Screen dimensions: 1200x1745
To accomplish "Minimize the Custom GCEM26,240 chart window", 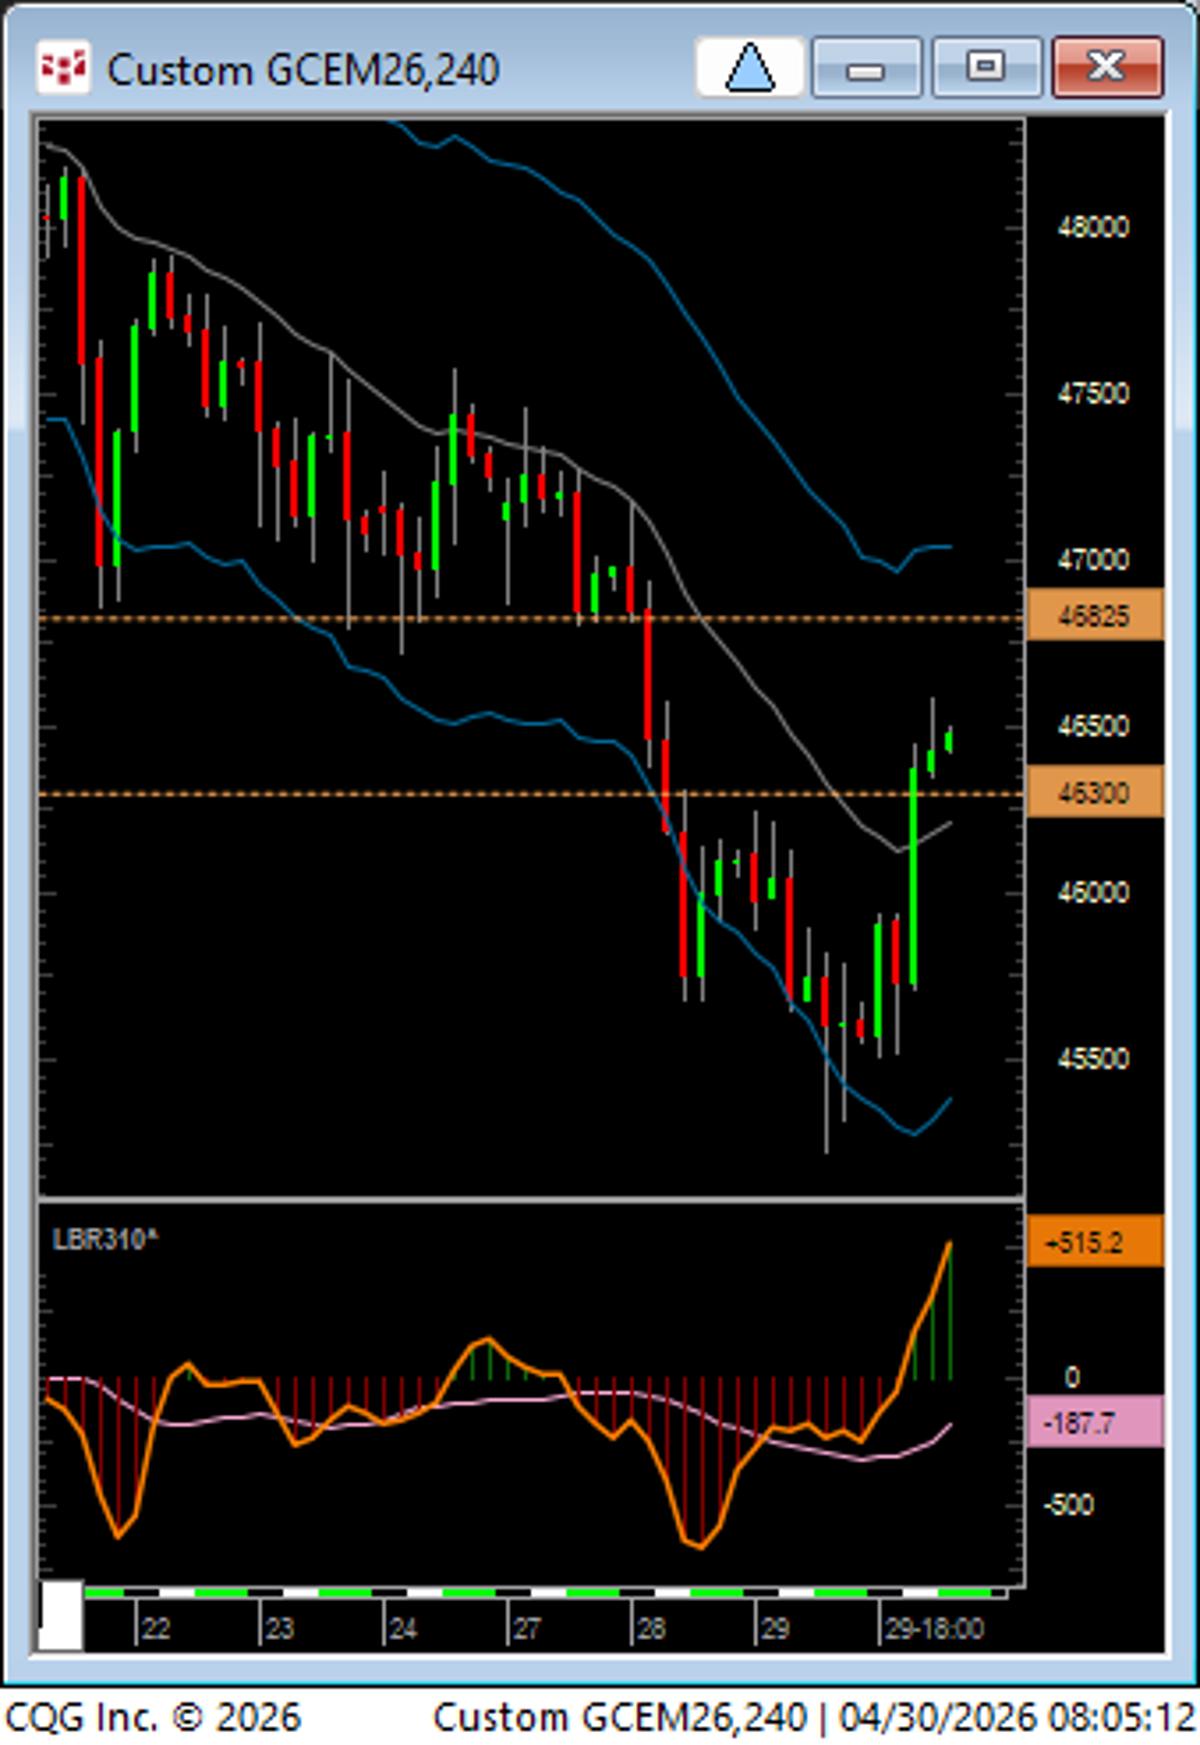I will pyautogui.click(x=866, y=67).
